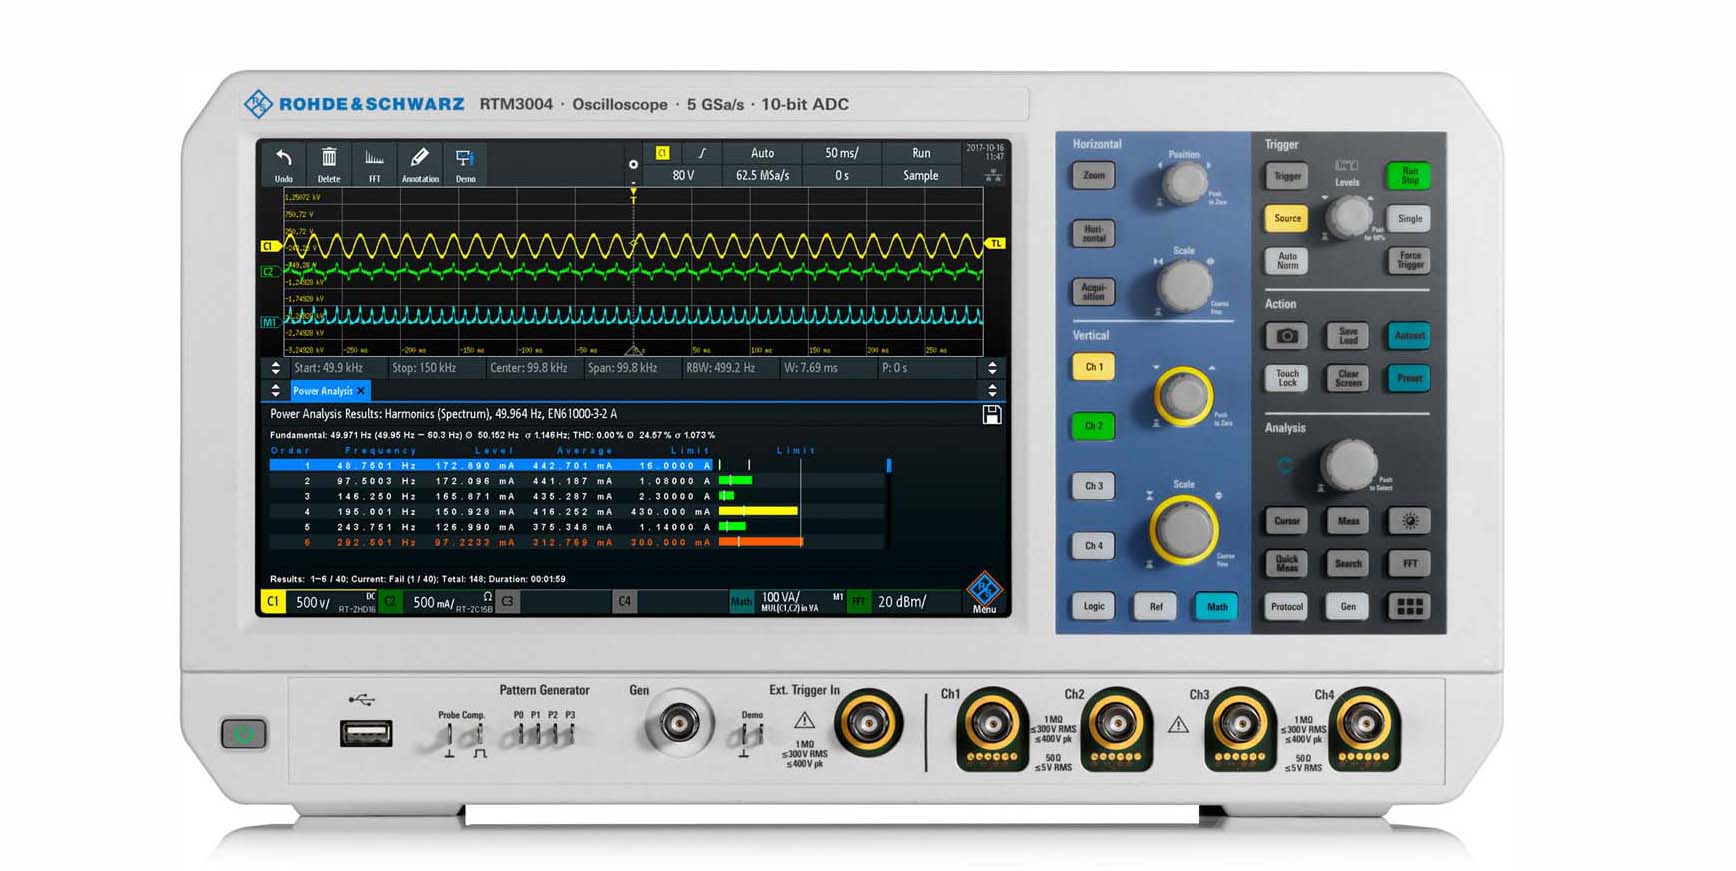Click the trigger Levels knob
This screenshot has height=871, width=1736.
[x=1349, y=216]
